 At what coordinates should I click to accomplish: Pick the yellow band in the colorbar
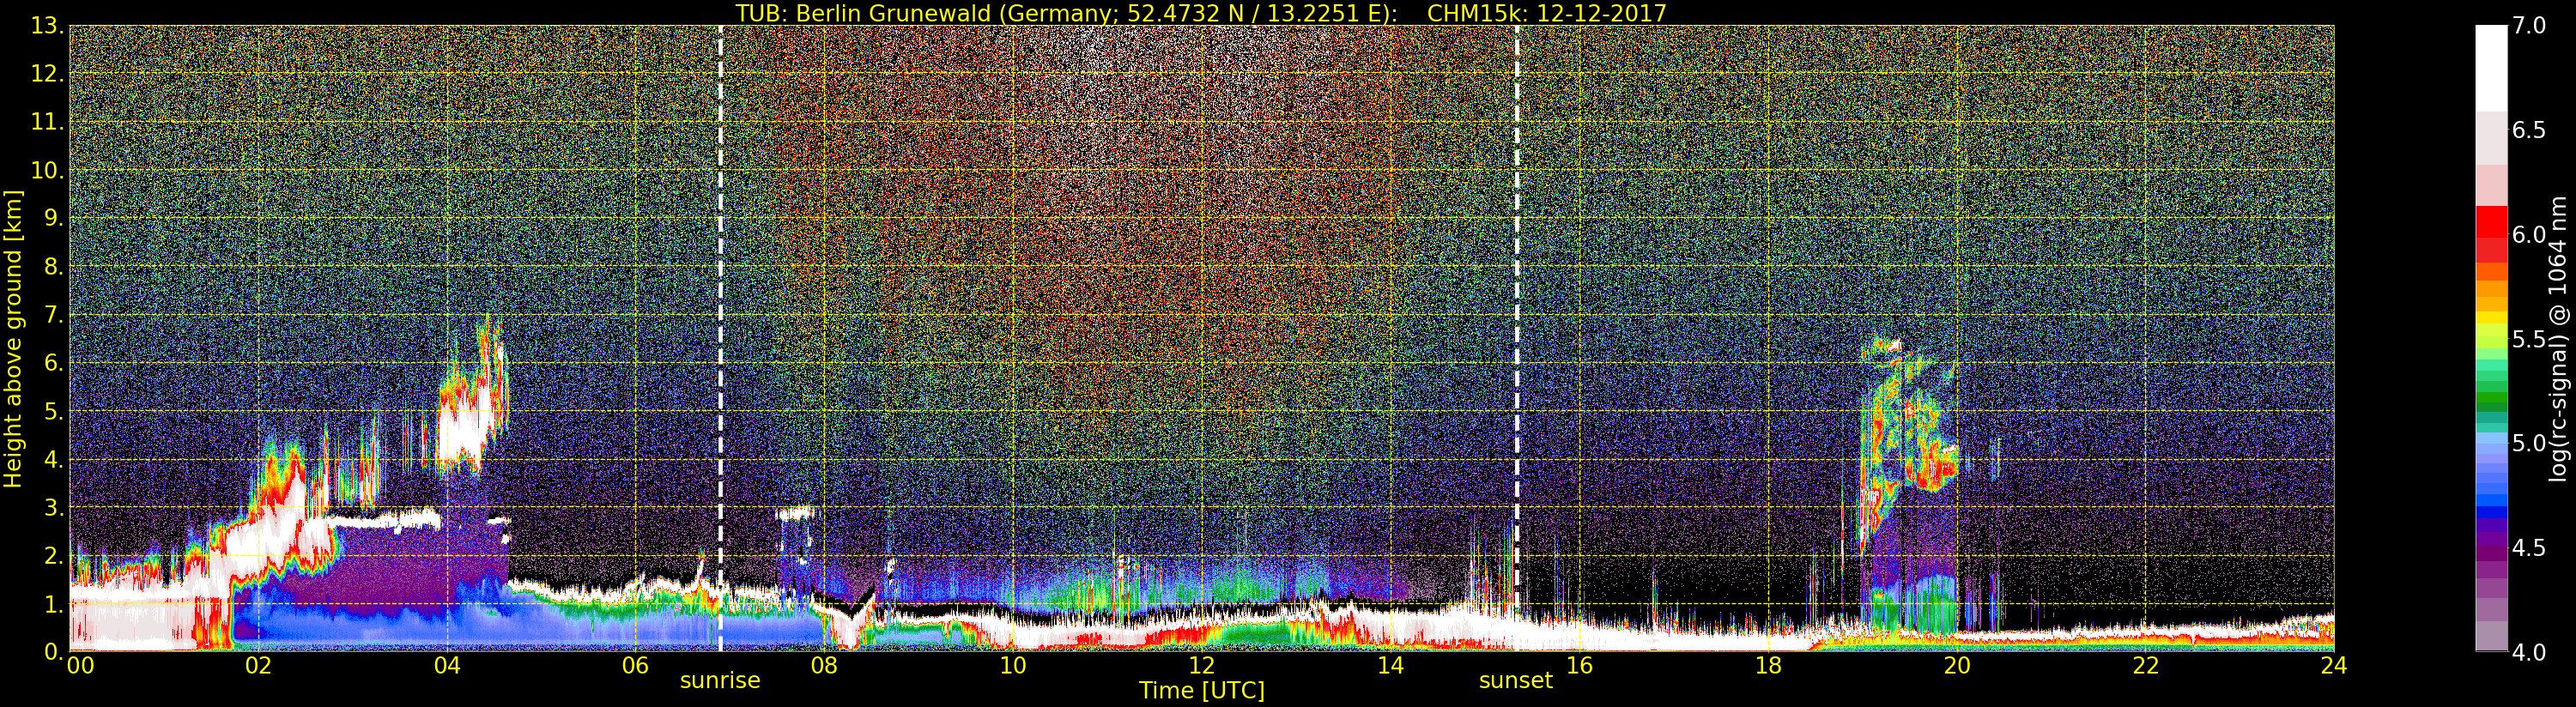pyautogui.click(x=2491, y=320)
